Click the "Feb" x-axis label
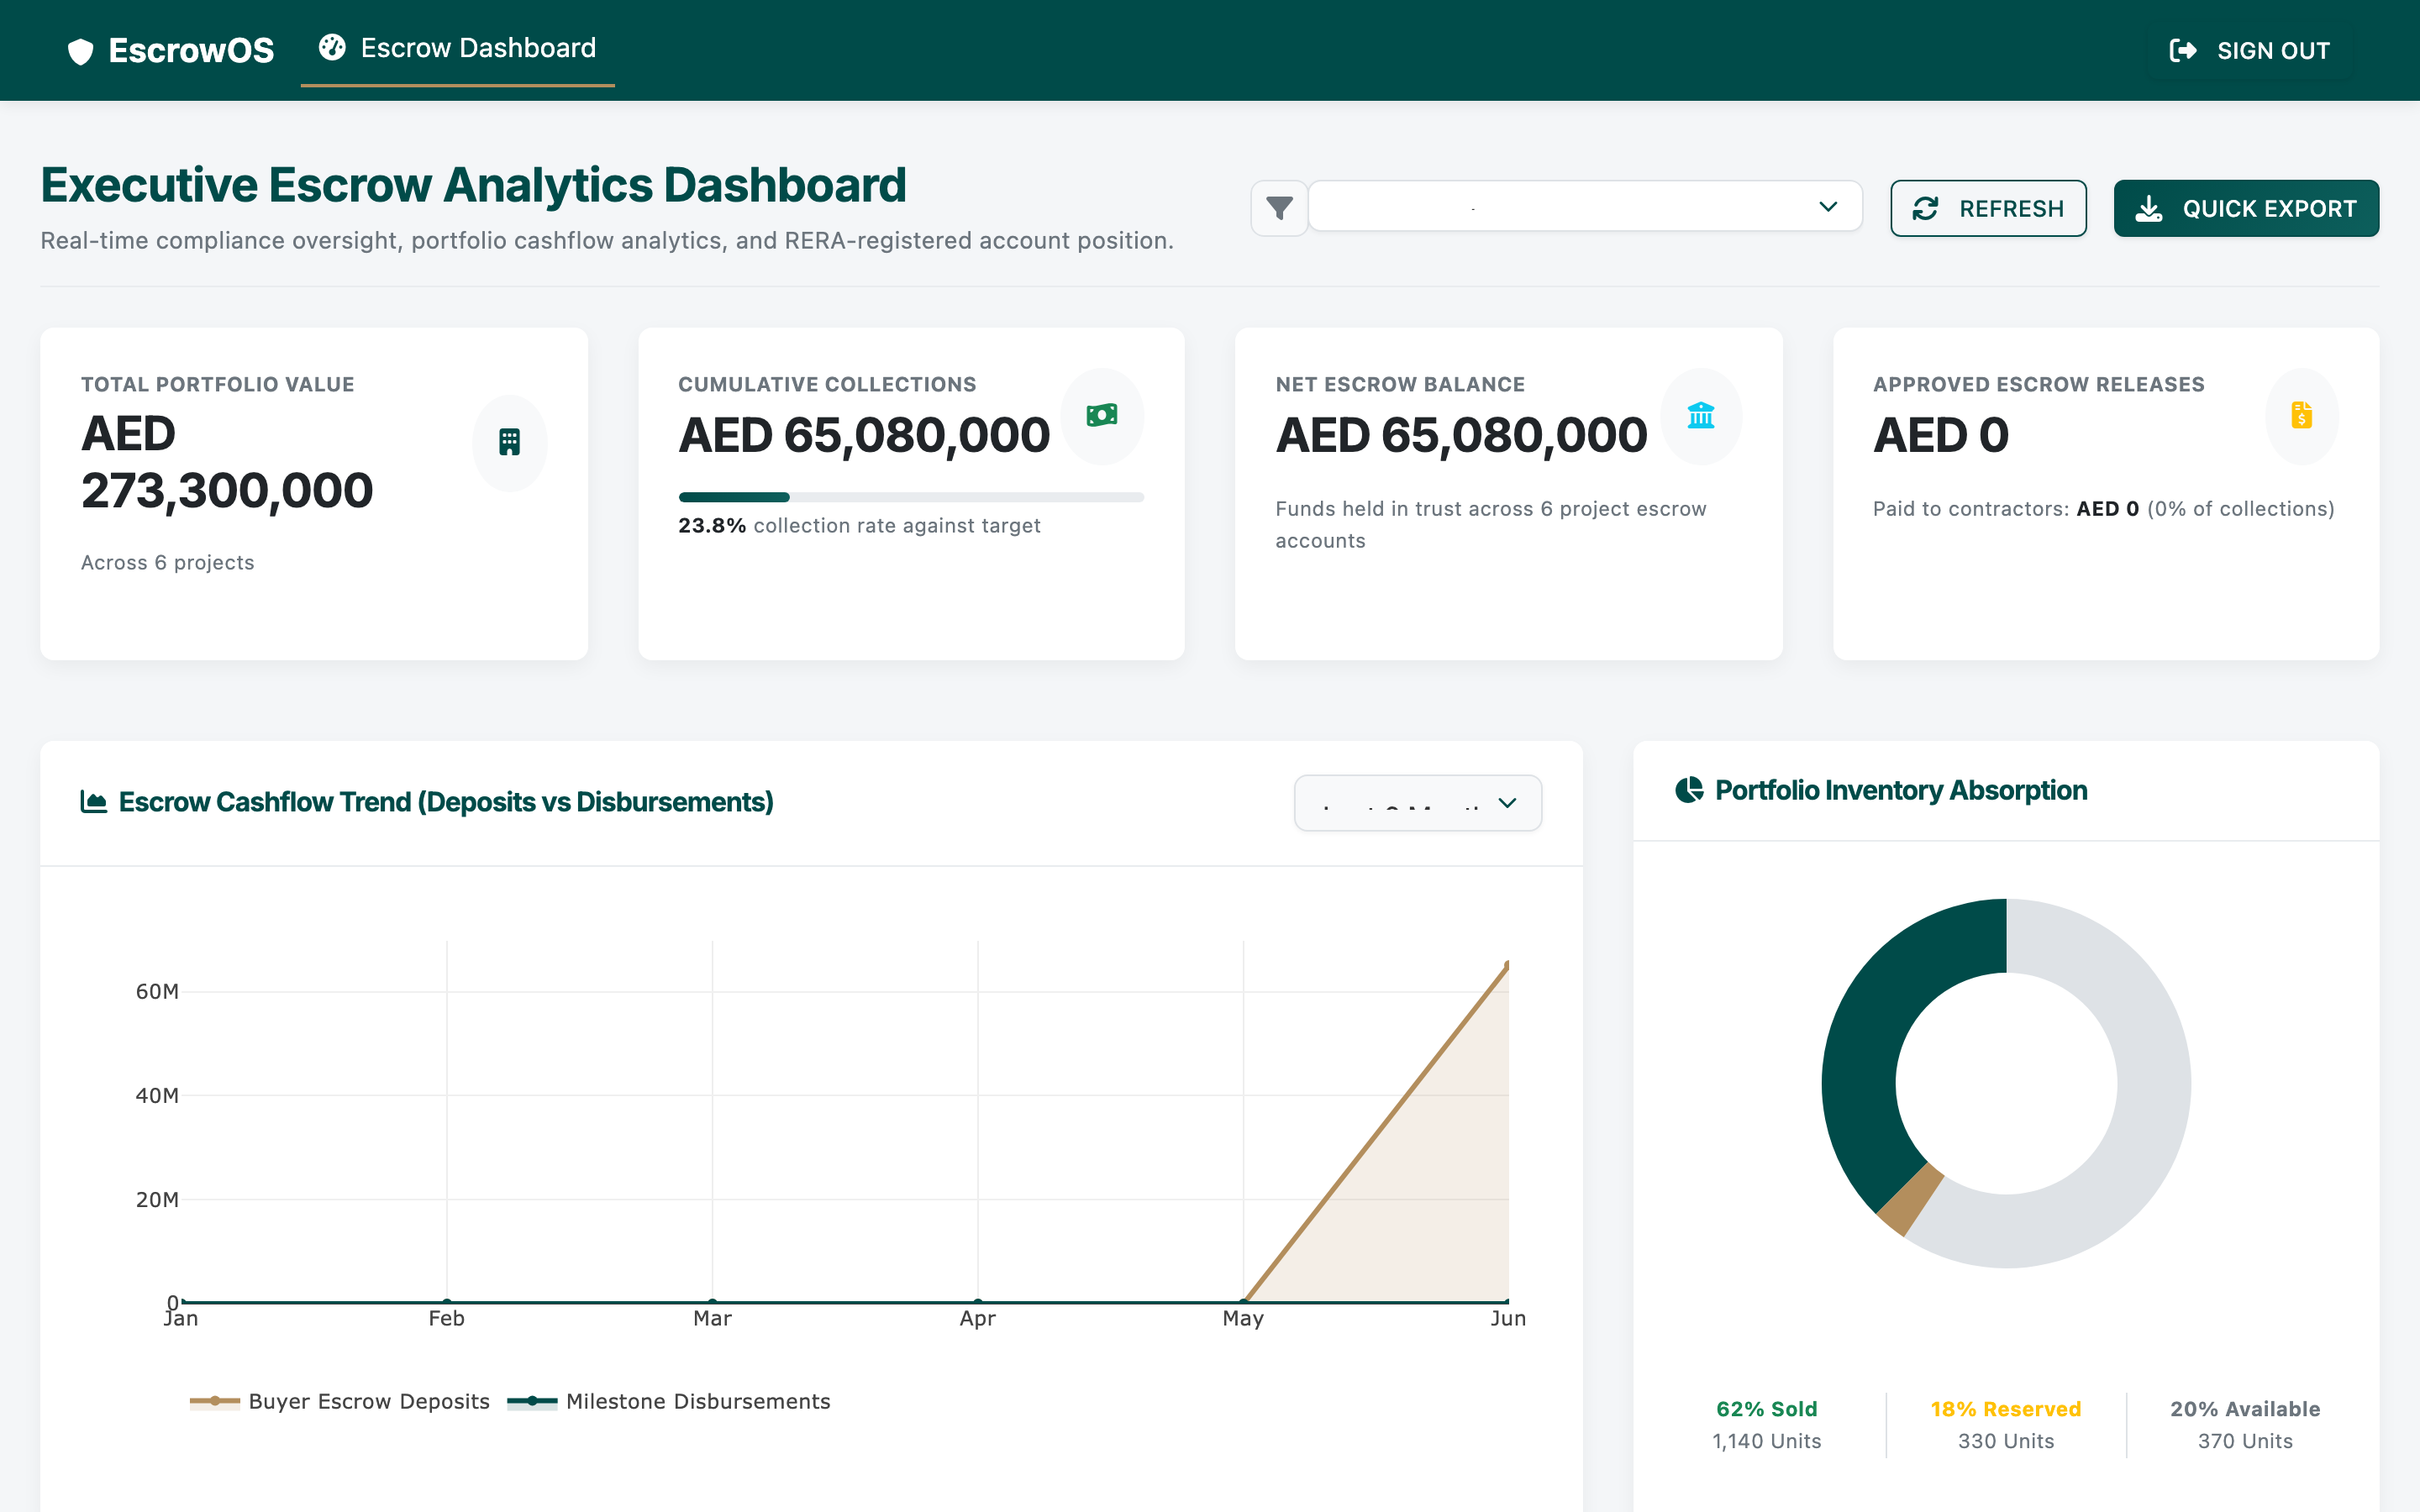 [446, 1318]
